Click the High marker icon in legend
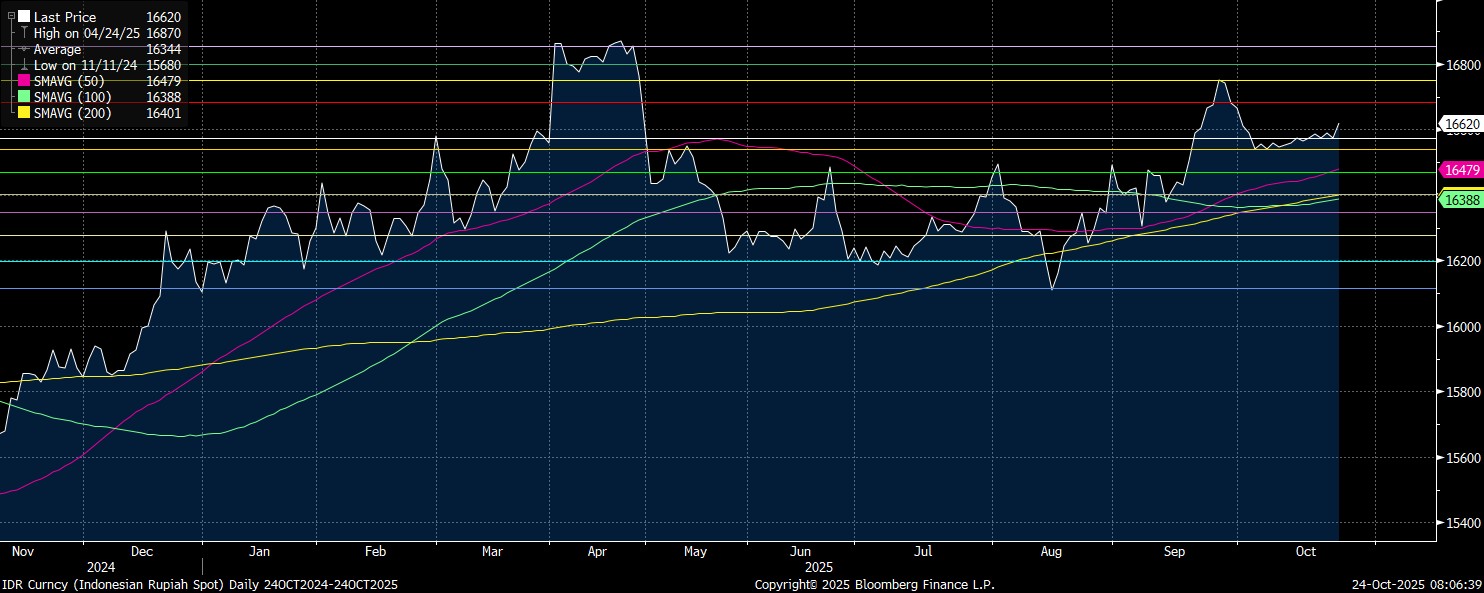Viewport: 1484px width, 593px height. click(x=24, y=33)
